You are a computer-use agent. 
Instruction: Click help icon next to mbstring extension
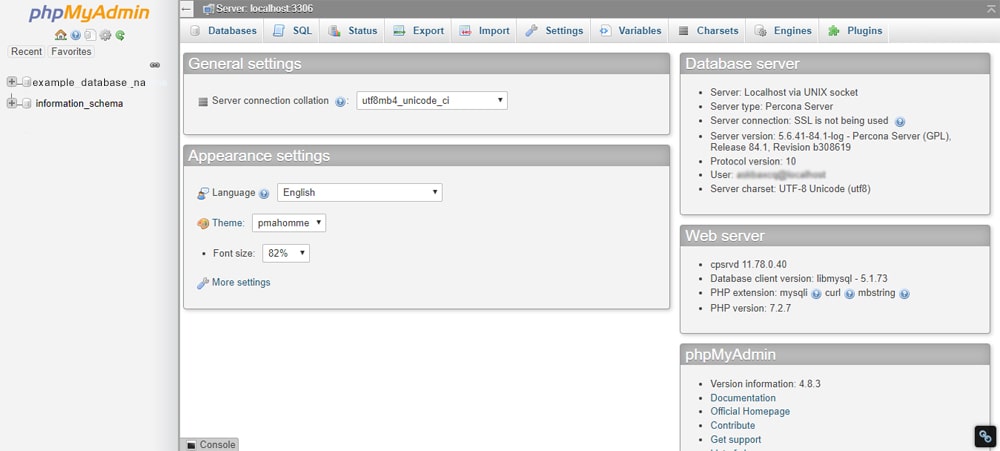click(904, 294)
